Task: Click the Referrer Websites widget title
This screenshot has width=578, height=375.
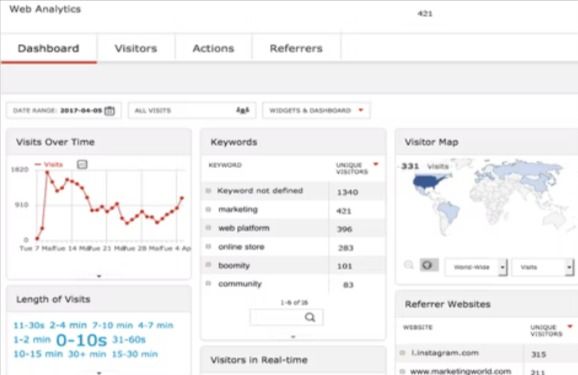Action: 448,304
